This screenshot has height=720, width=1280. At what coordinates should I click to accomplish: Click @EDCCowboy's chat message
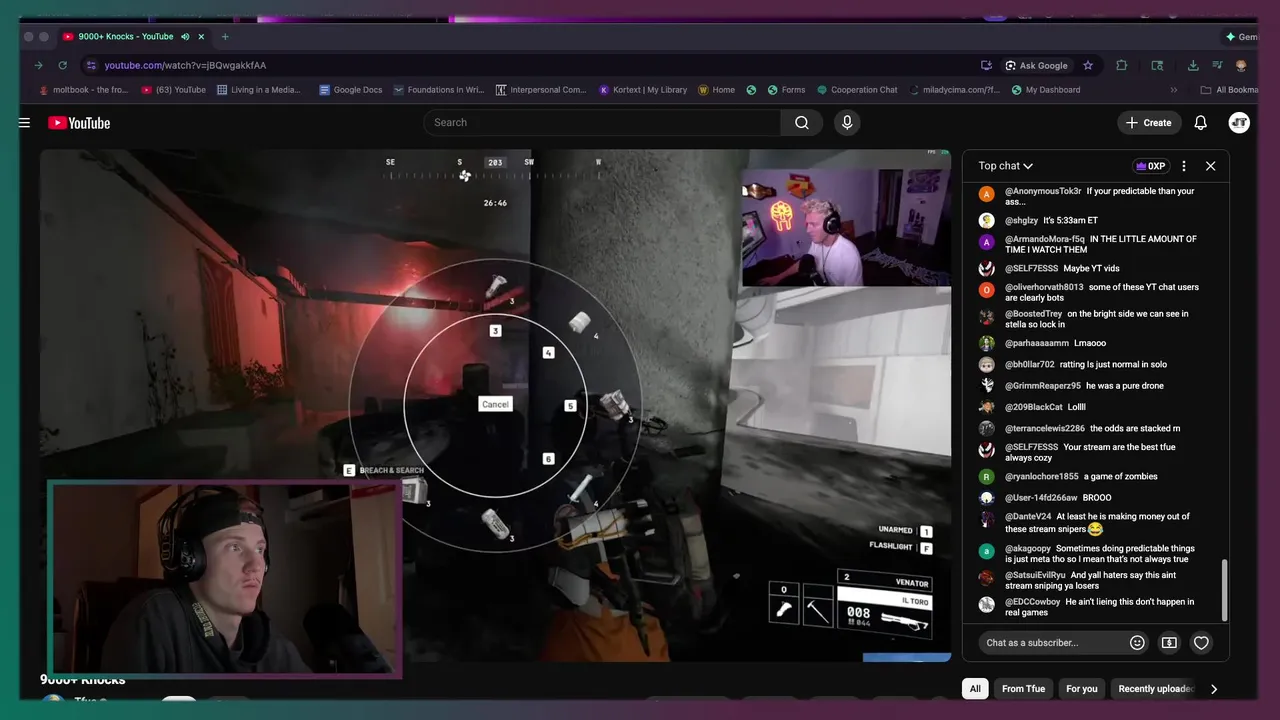1097,607
